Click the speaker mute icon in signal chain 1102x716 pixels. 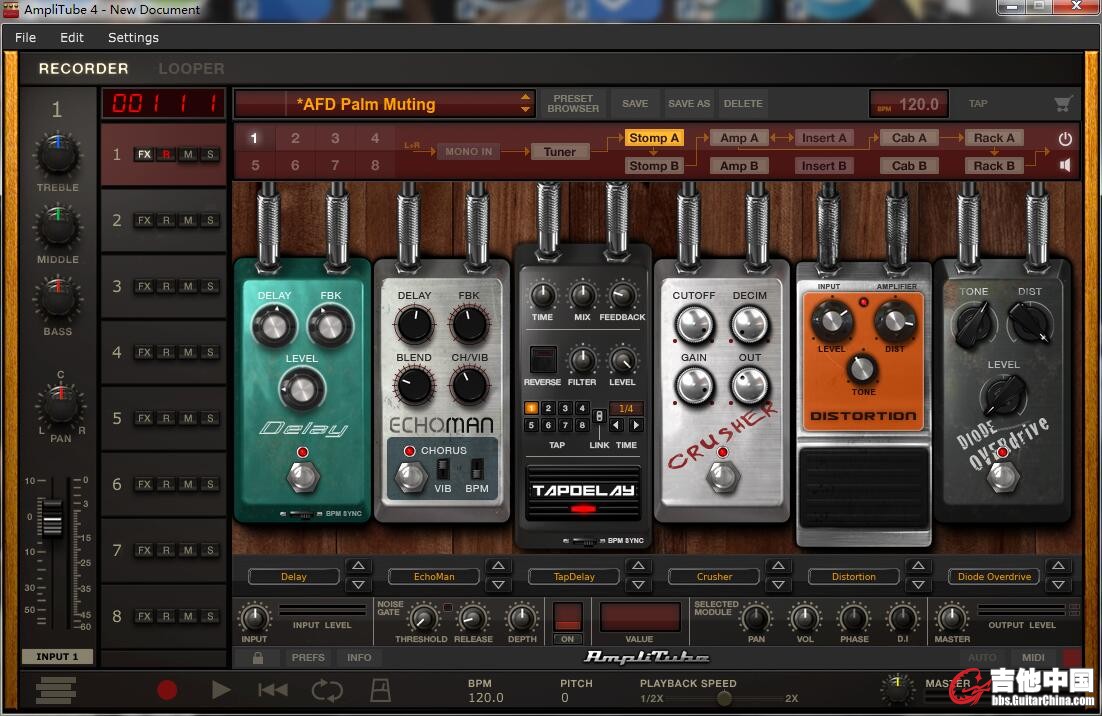pos(1065,165)
